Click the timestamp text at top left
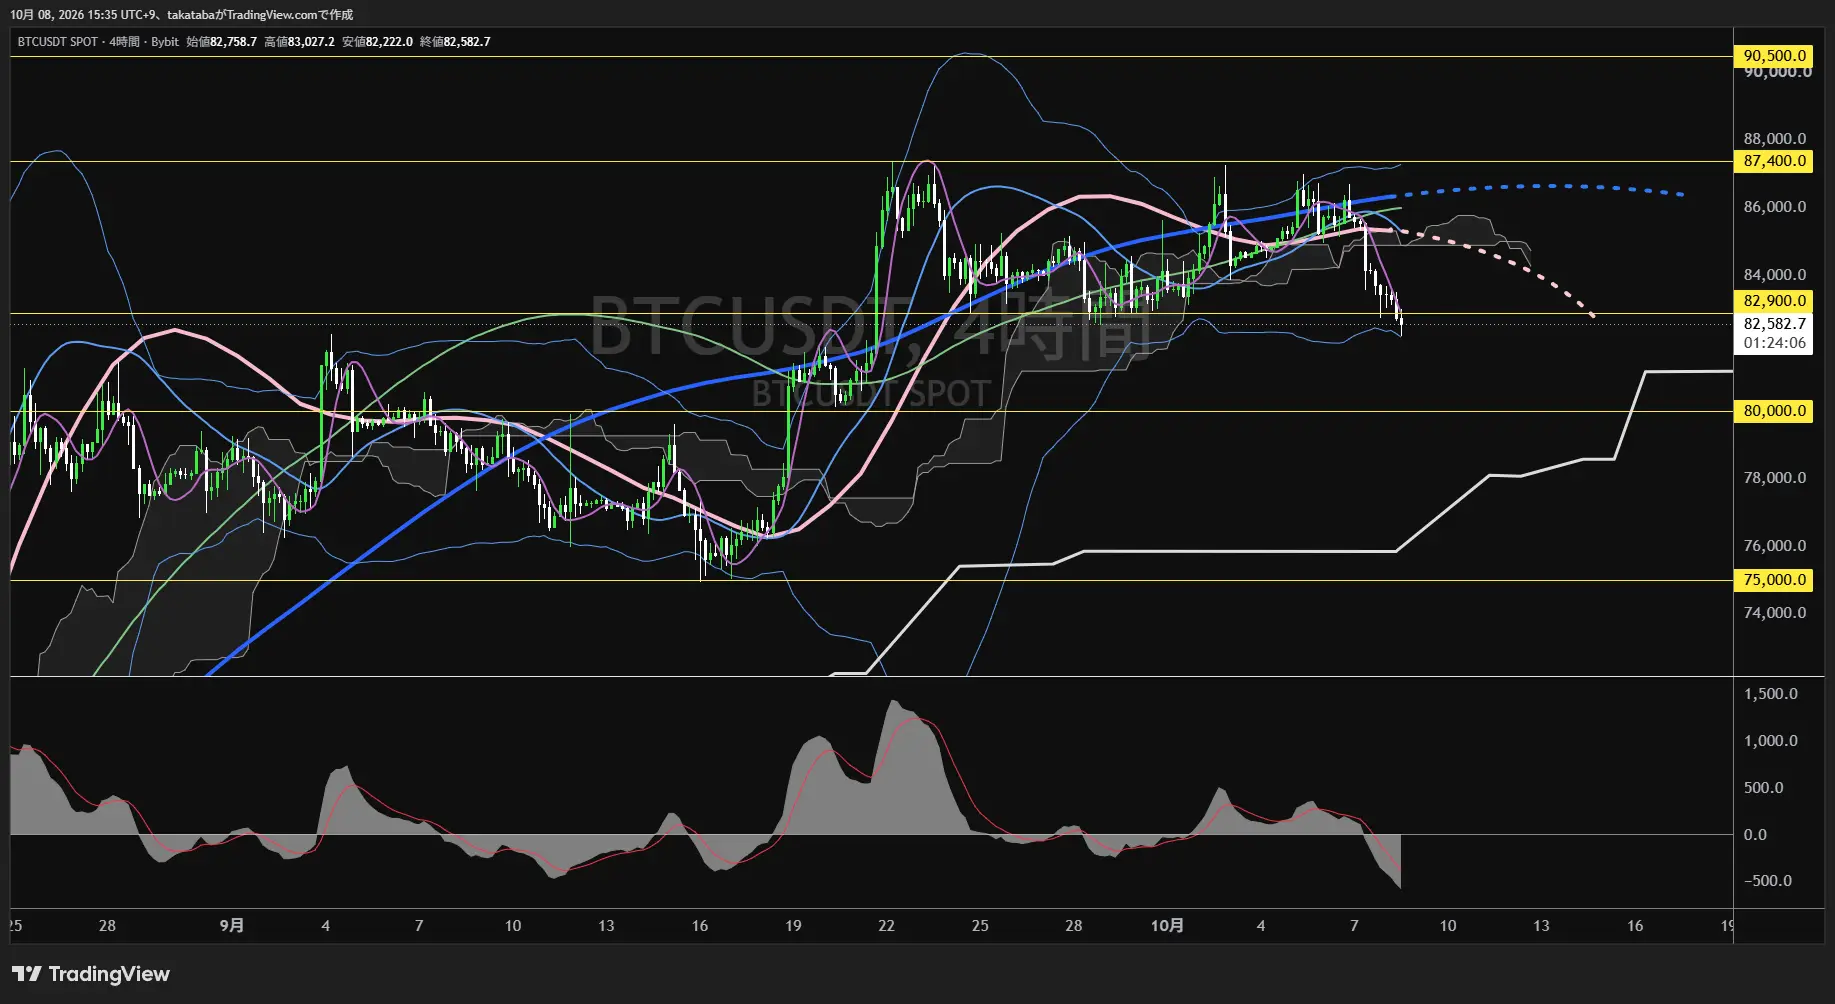The image size is (1835, 1004). click(x=182, y=15)
